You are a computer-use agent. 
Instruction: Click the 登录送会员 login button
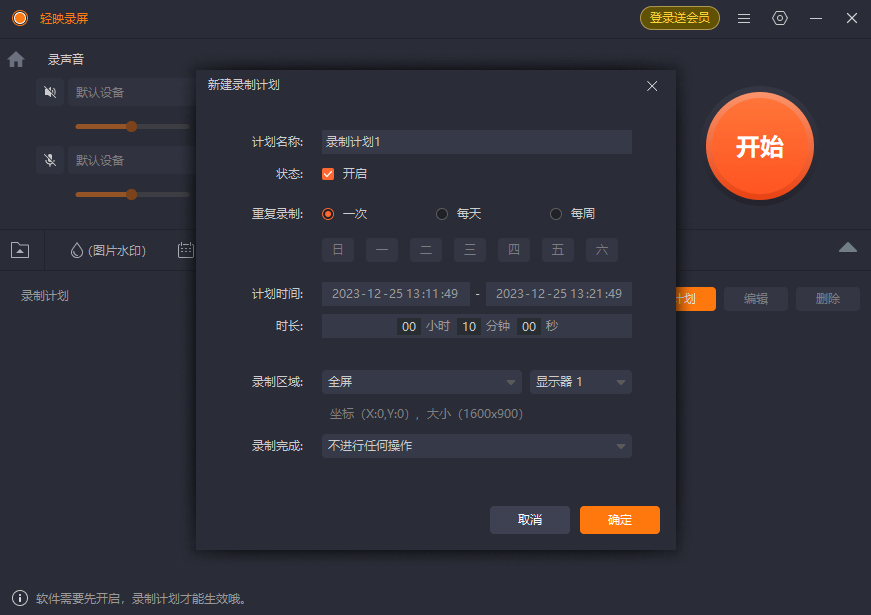click(680, 17)
